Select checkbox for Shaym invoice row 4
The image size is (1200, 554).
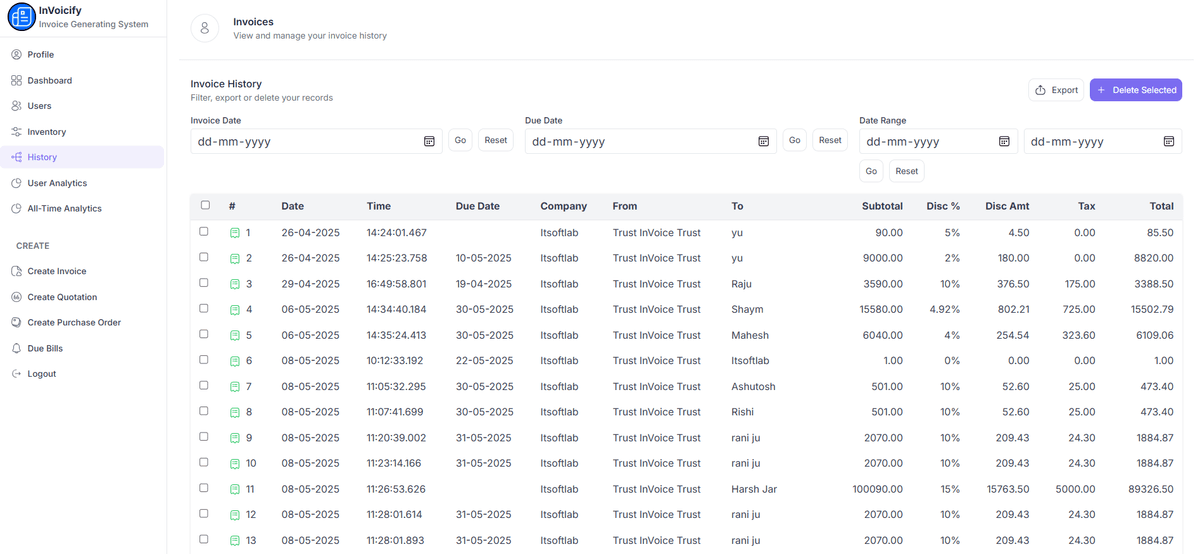(x=204, y=308)
